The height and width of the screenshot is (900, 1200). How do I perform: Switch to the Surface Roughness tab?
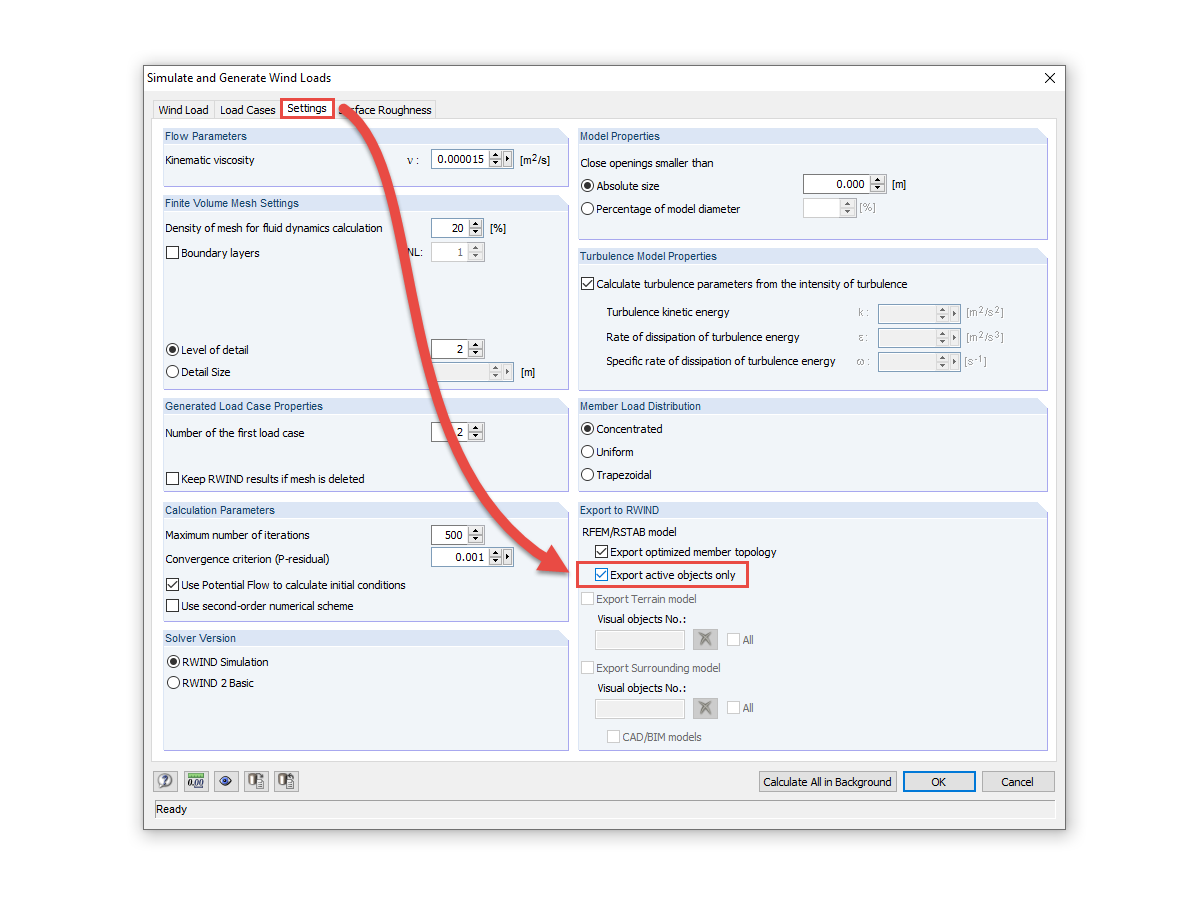click(x=388, y=109)
